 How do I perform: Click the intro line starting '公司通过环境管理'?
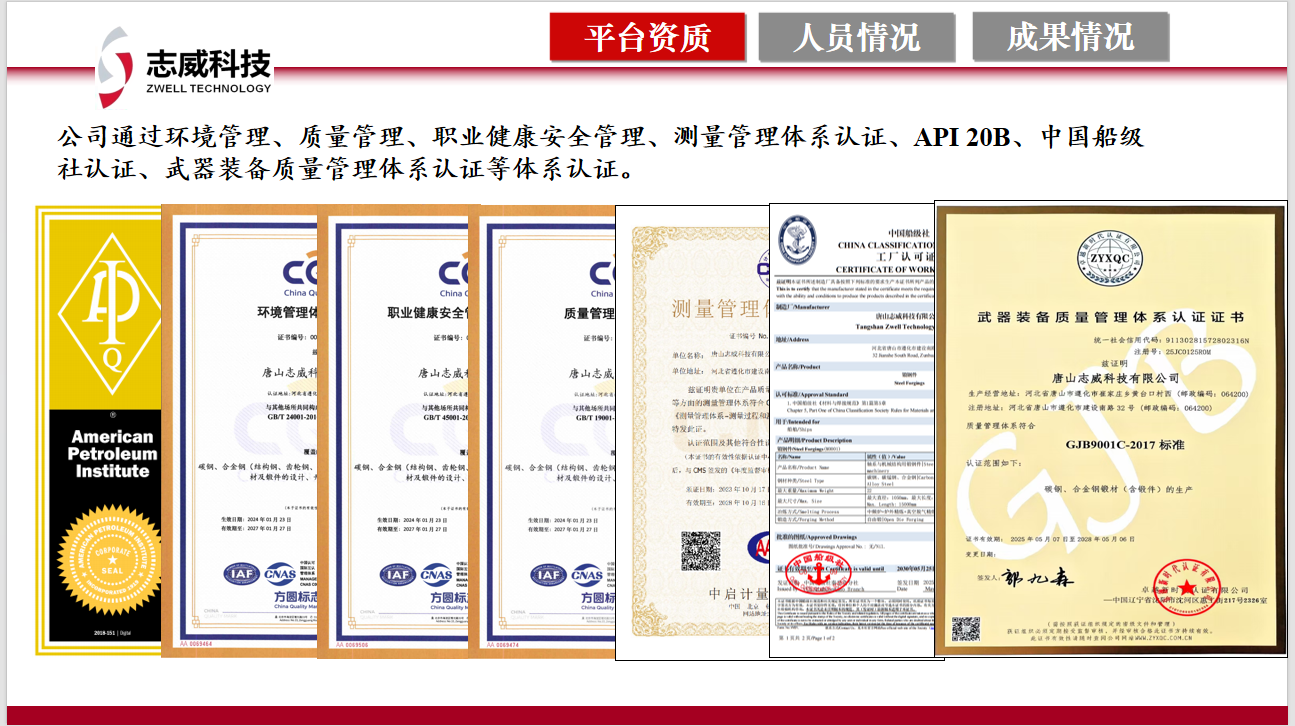(x=601, y=137)
